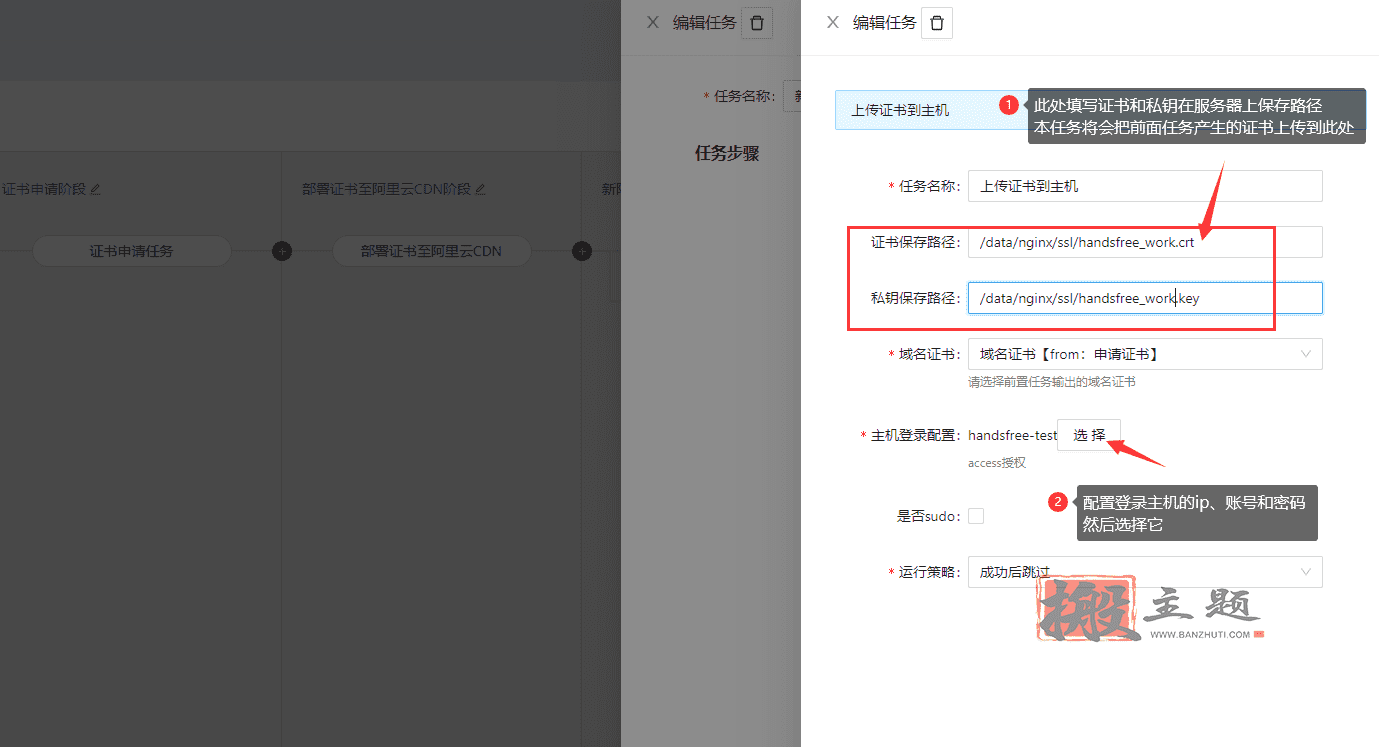Add task after 部署证书至阿里云CDN node

(582, 251)
